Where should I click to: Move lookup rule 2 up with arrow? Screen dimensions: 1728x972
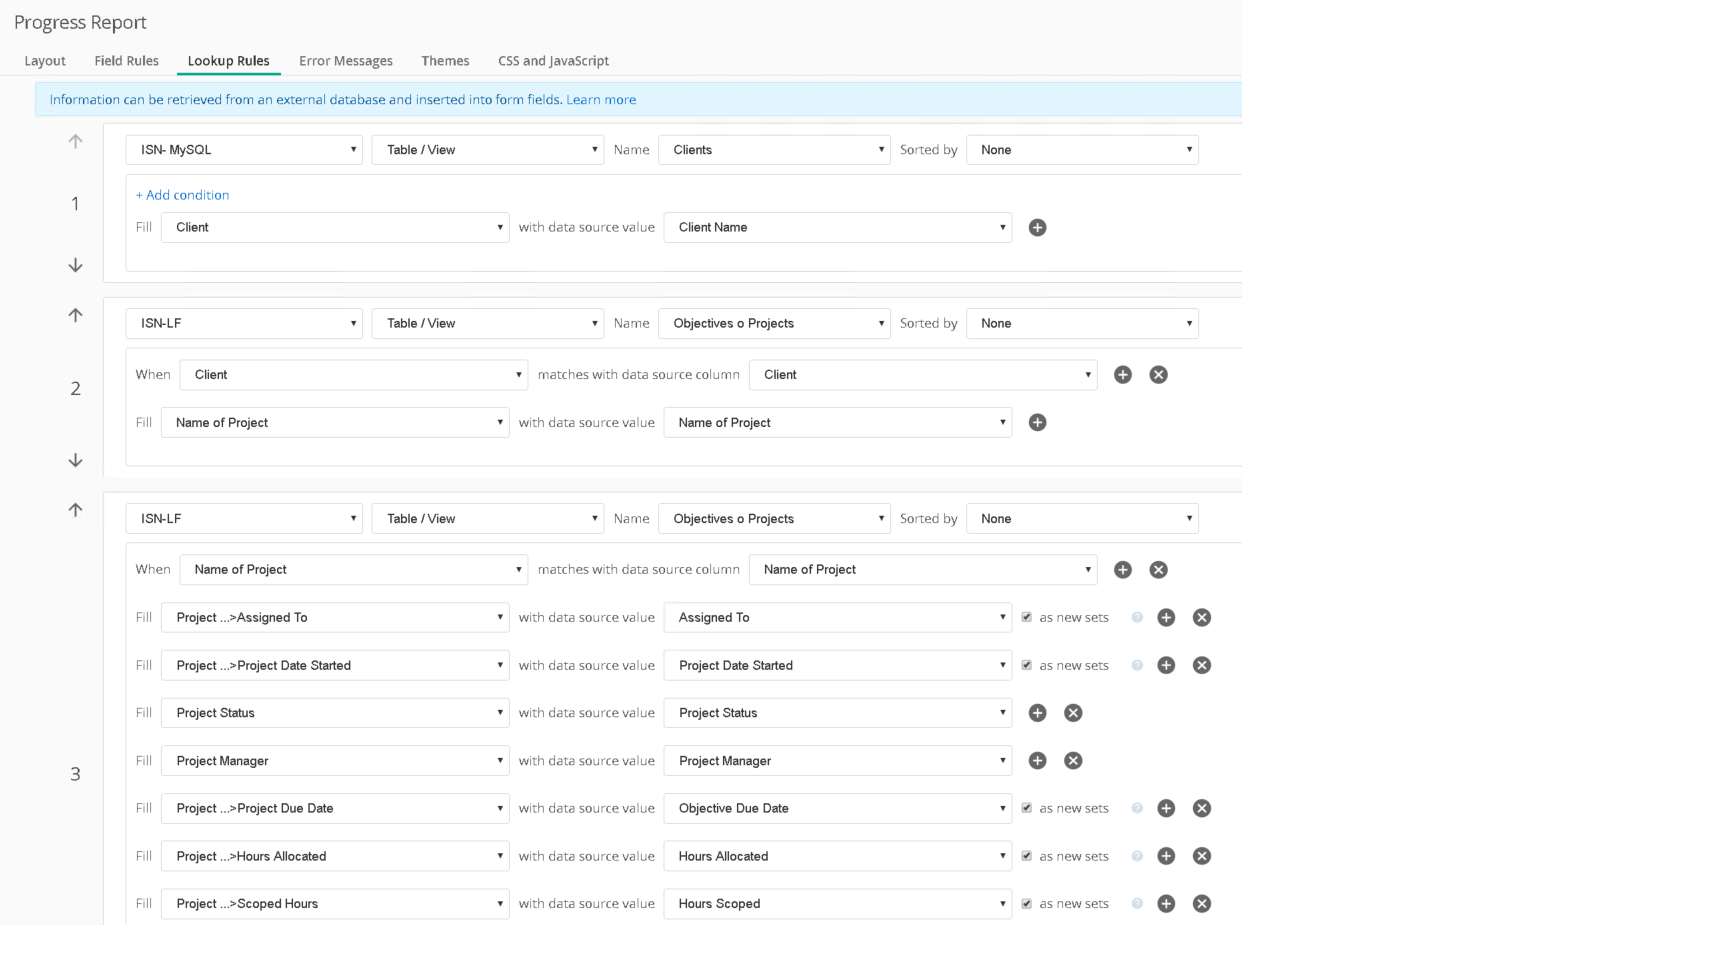(x=75, y=315)
